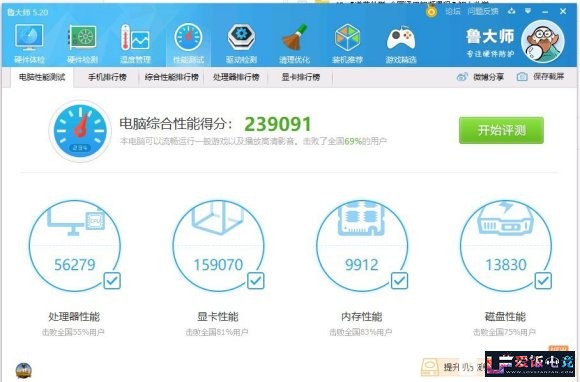The height and width of the screenshot is (382, 580).
Task: Switch to the 显卡排行榜 tab
Action: click(x=300, y=77)
